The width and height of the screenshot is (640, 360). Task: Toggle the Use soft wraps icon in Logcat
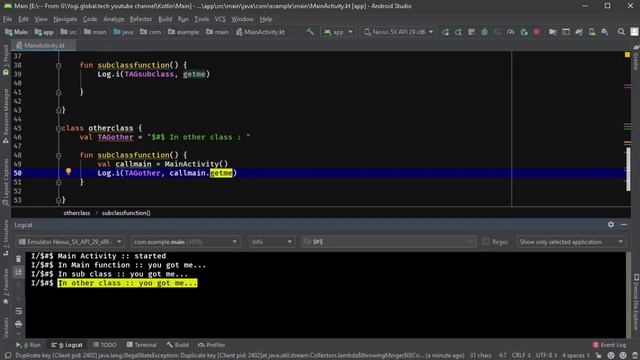pyautogui.click(x=19, y=311)
